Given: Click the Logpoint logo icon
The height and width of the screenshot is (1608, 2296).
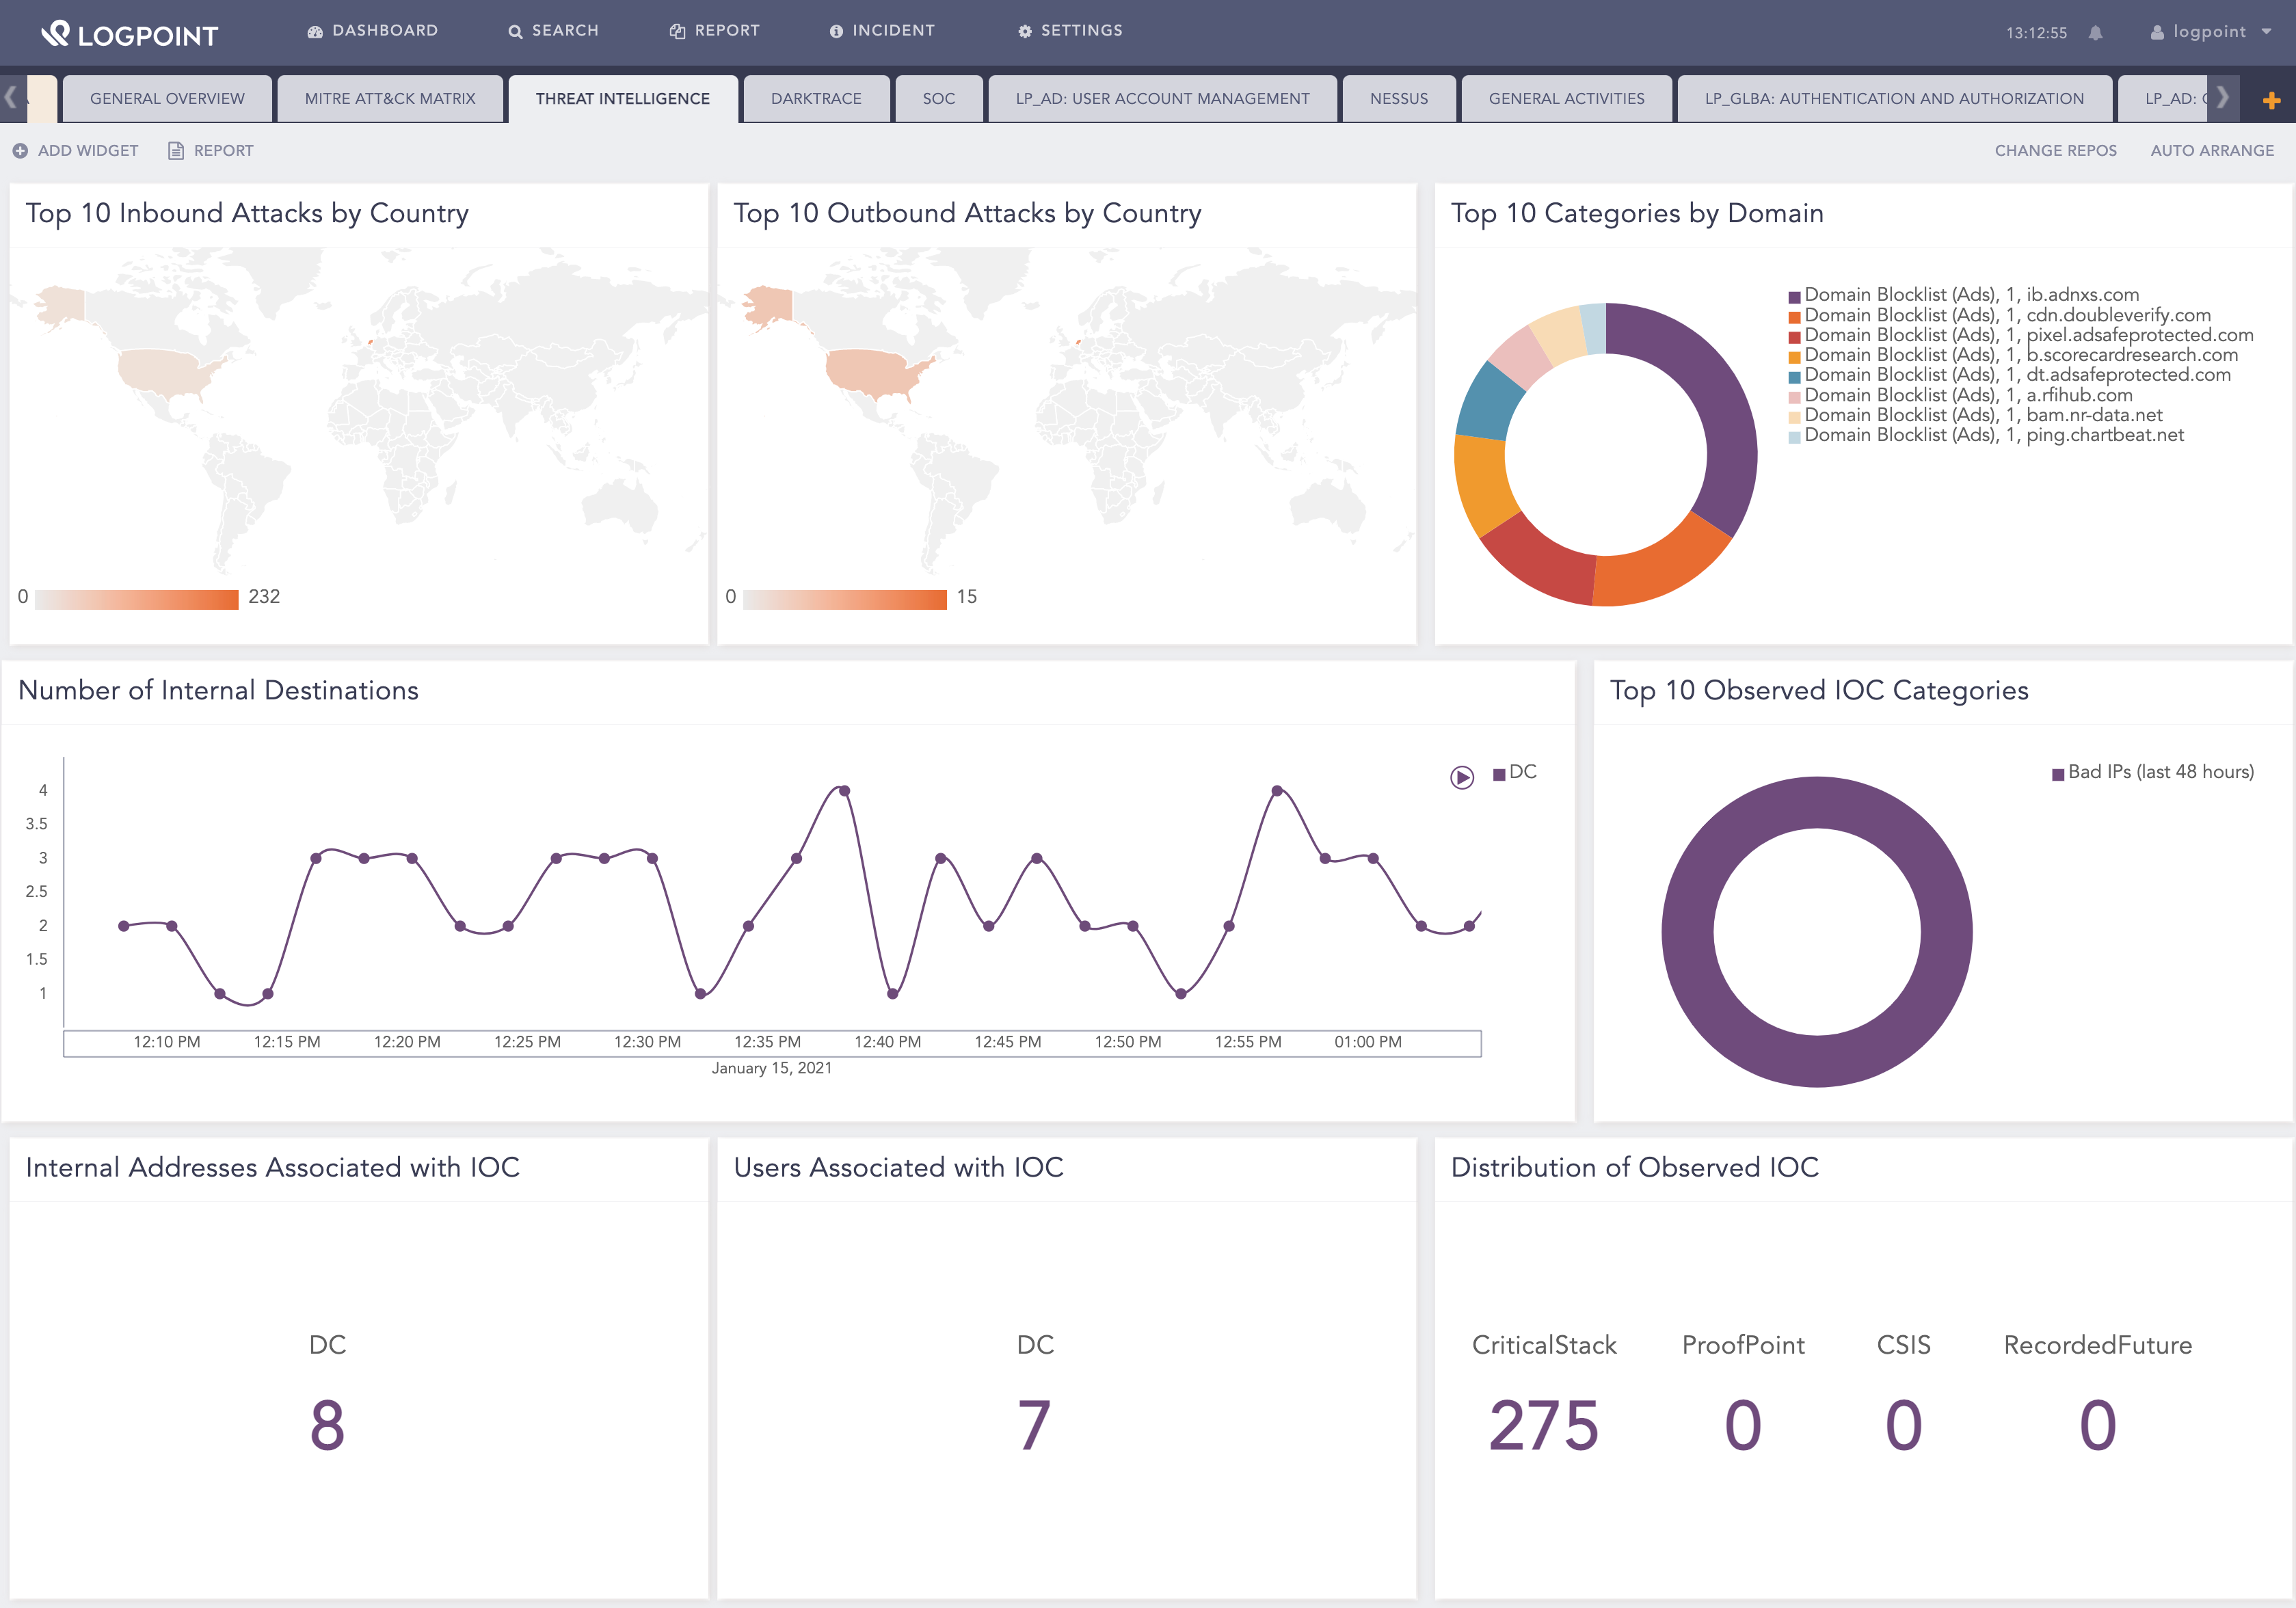Looking at the screenshot, I should point(56,33).
